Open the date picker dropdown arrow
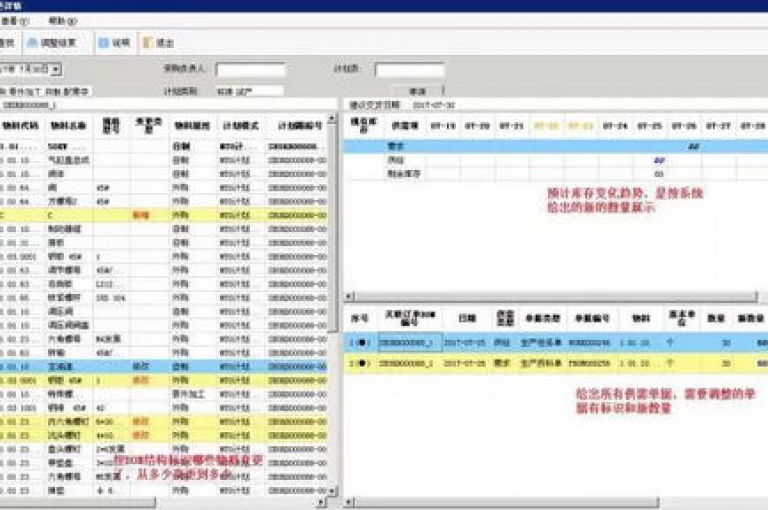Viewport: 768px width, 510px height. (56, 69)
